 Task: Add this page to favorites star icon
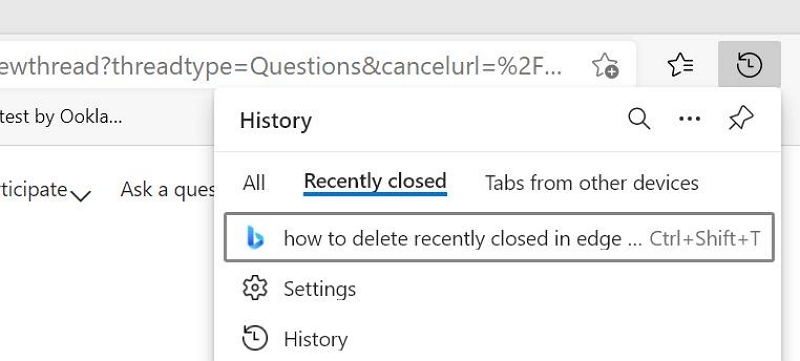click(x=605, y=65)
